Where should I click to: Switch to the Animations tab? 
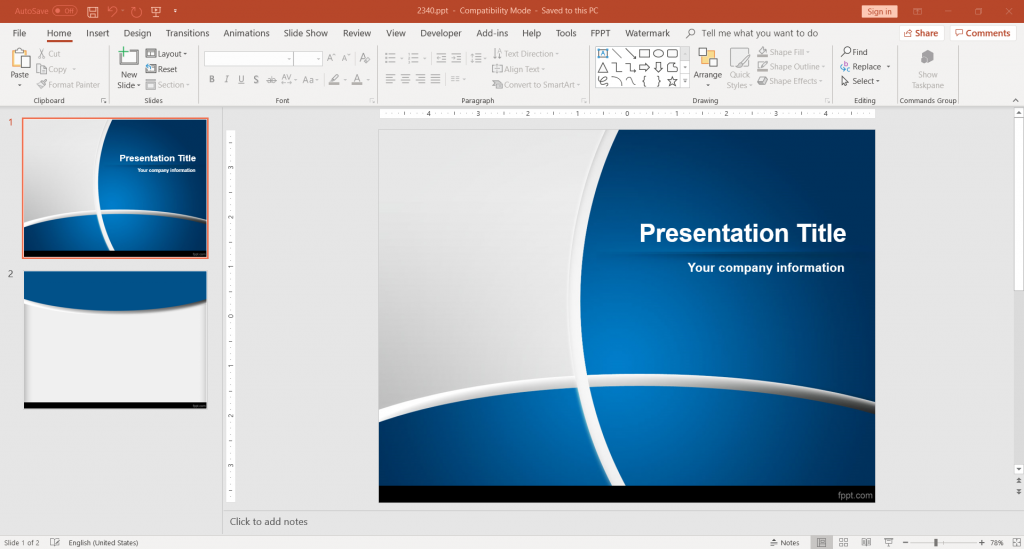[x=246, y=33]
